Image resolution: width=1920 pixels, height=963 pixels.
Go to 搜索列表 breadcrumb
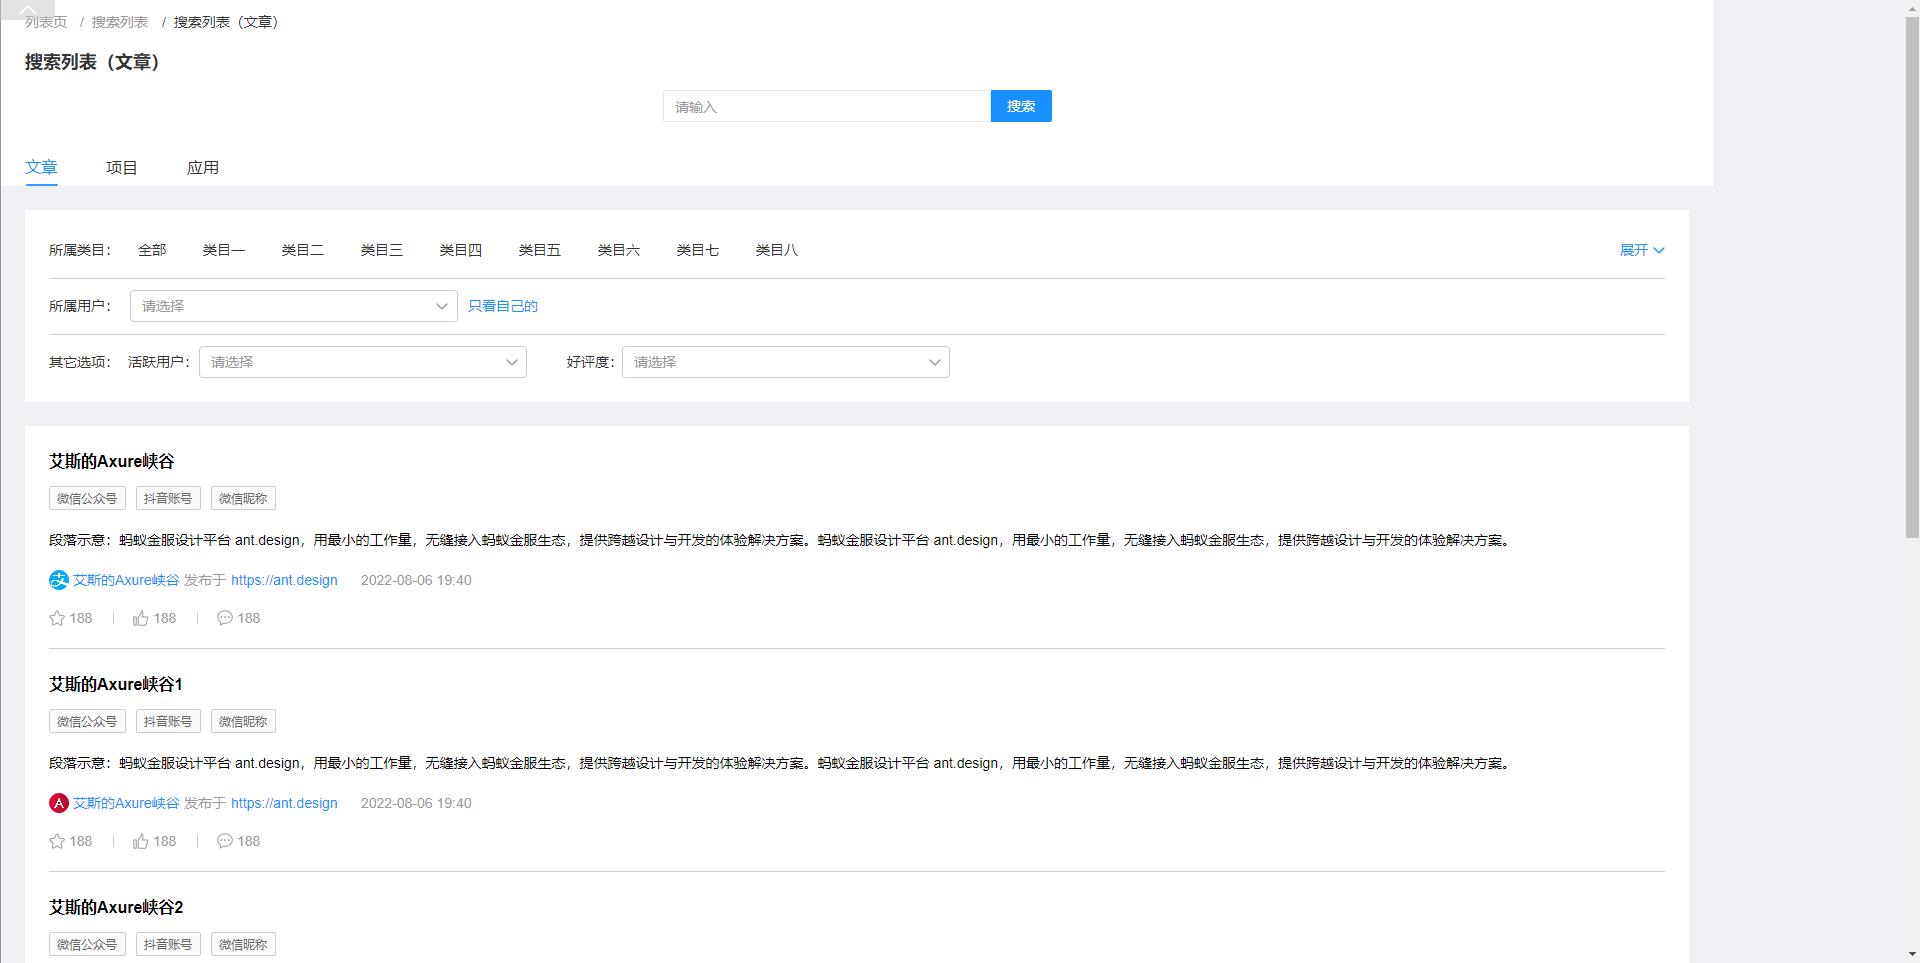120,22
